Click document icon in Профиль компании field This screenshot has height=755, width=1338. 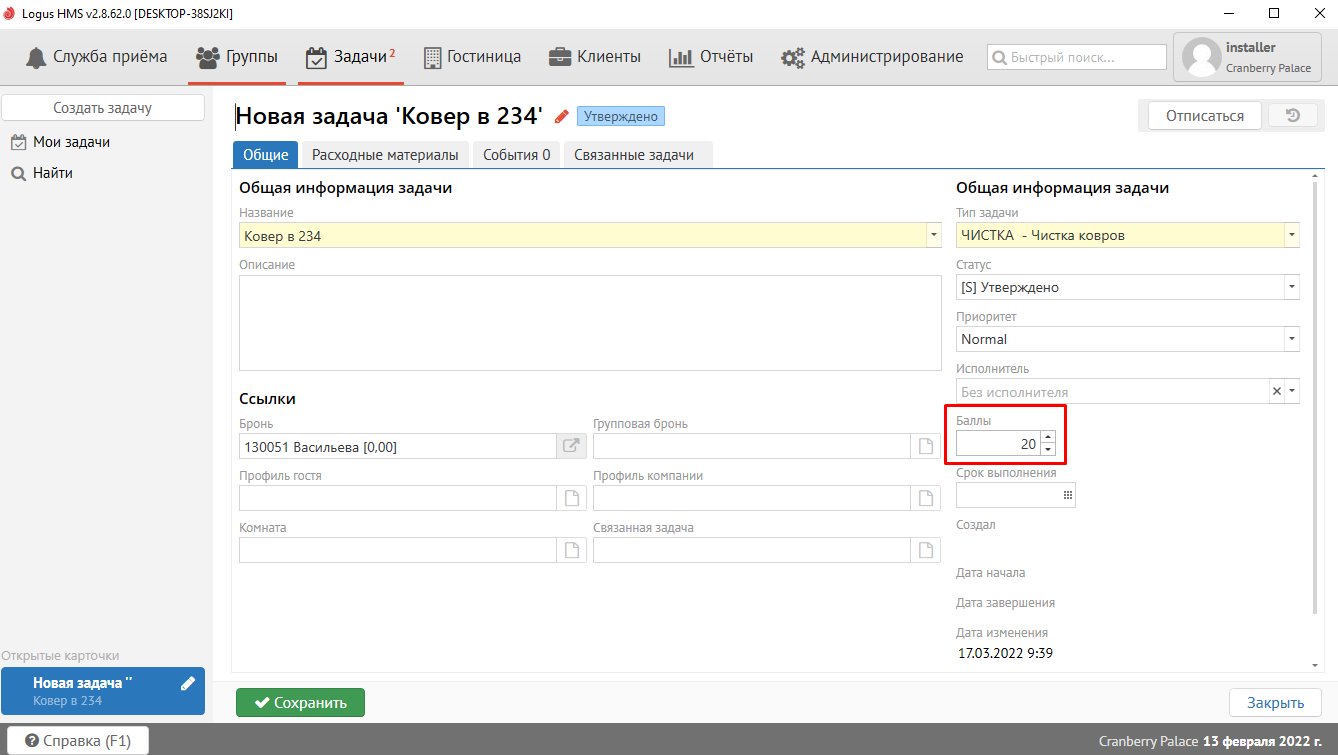tap(926, 498)
